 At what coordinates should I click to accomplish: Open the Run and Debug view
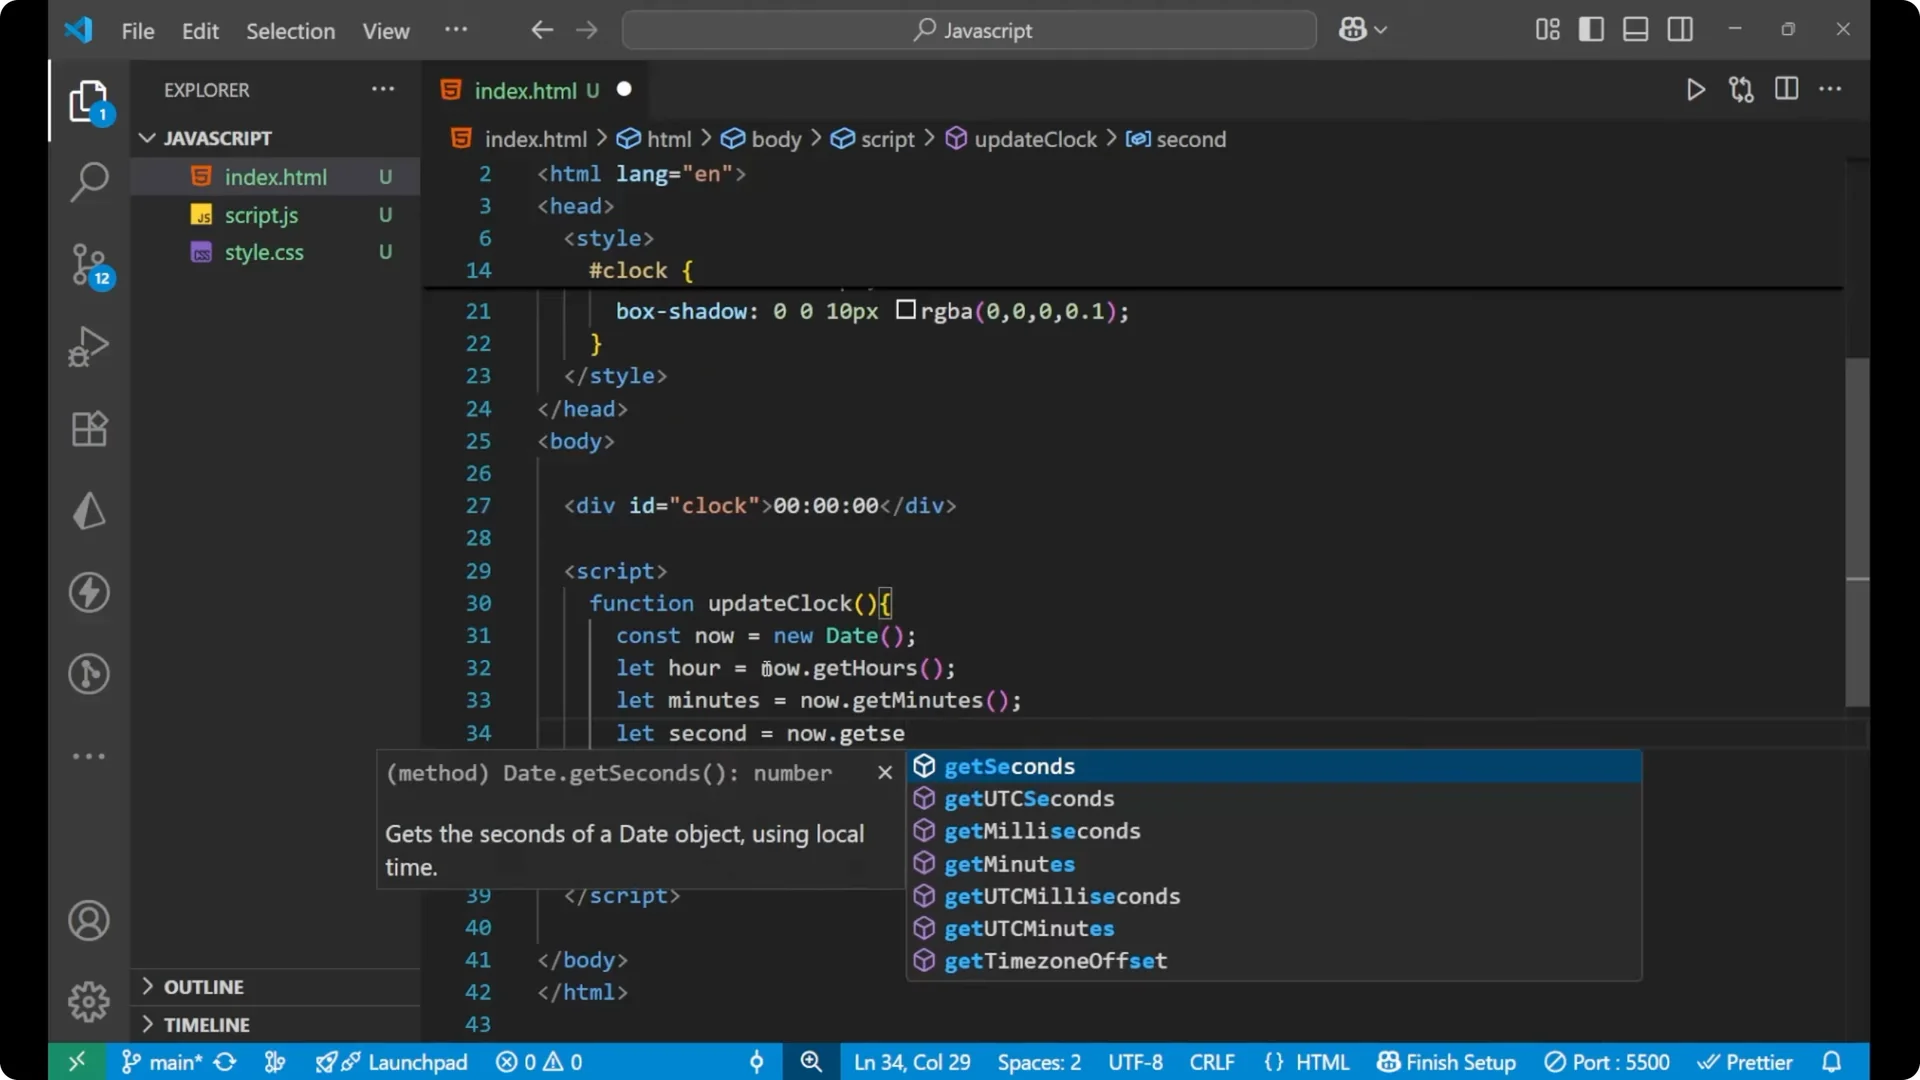pyautogui.click(x=89, y=346)
